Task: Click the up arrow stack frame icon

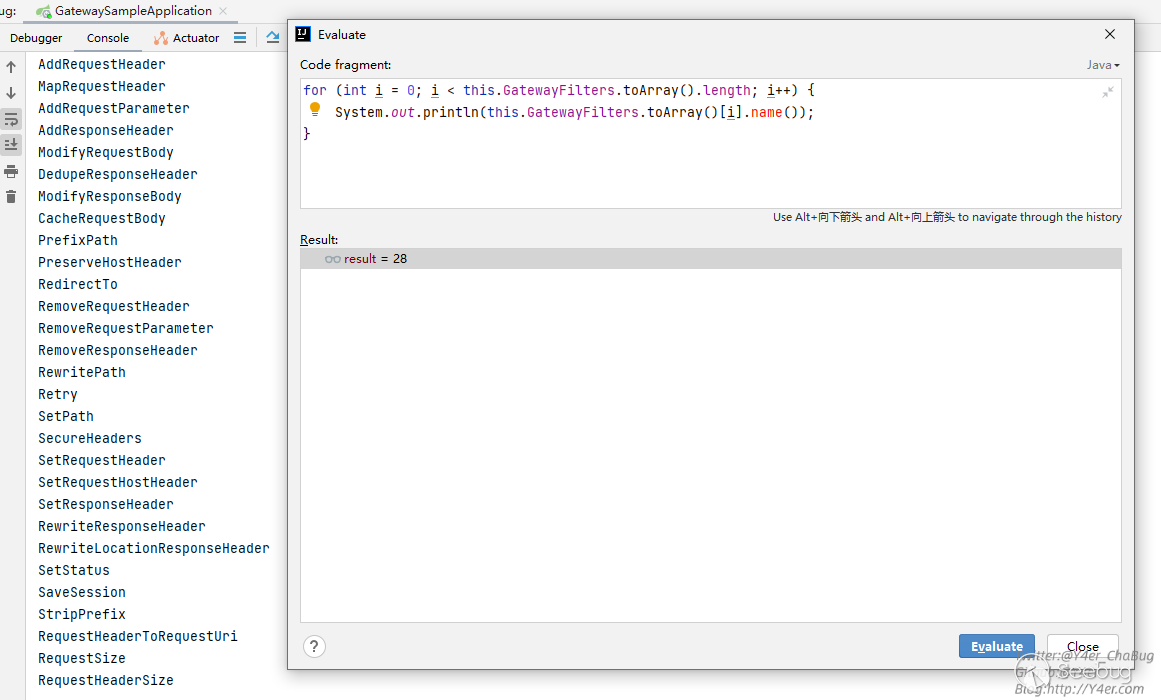Action: pyautogui.click(x=11, y=67)
